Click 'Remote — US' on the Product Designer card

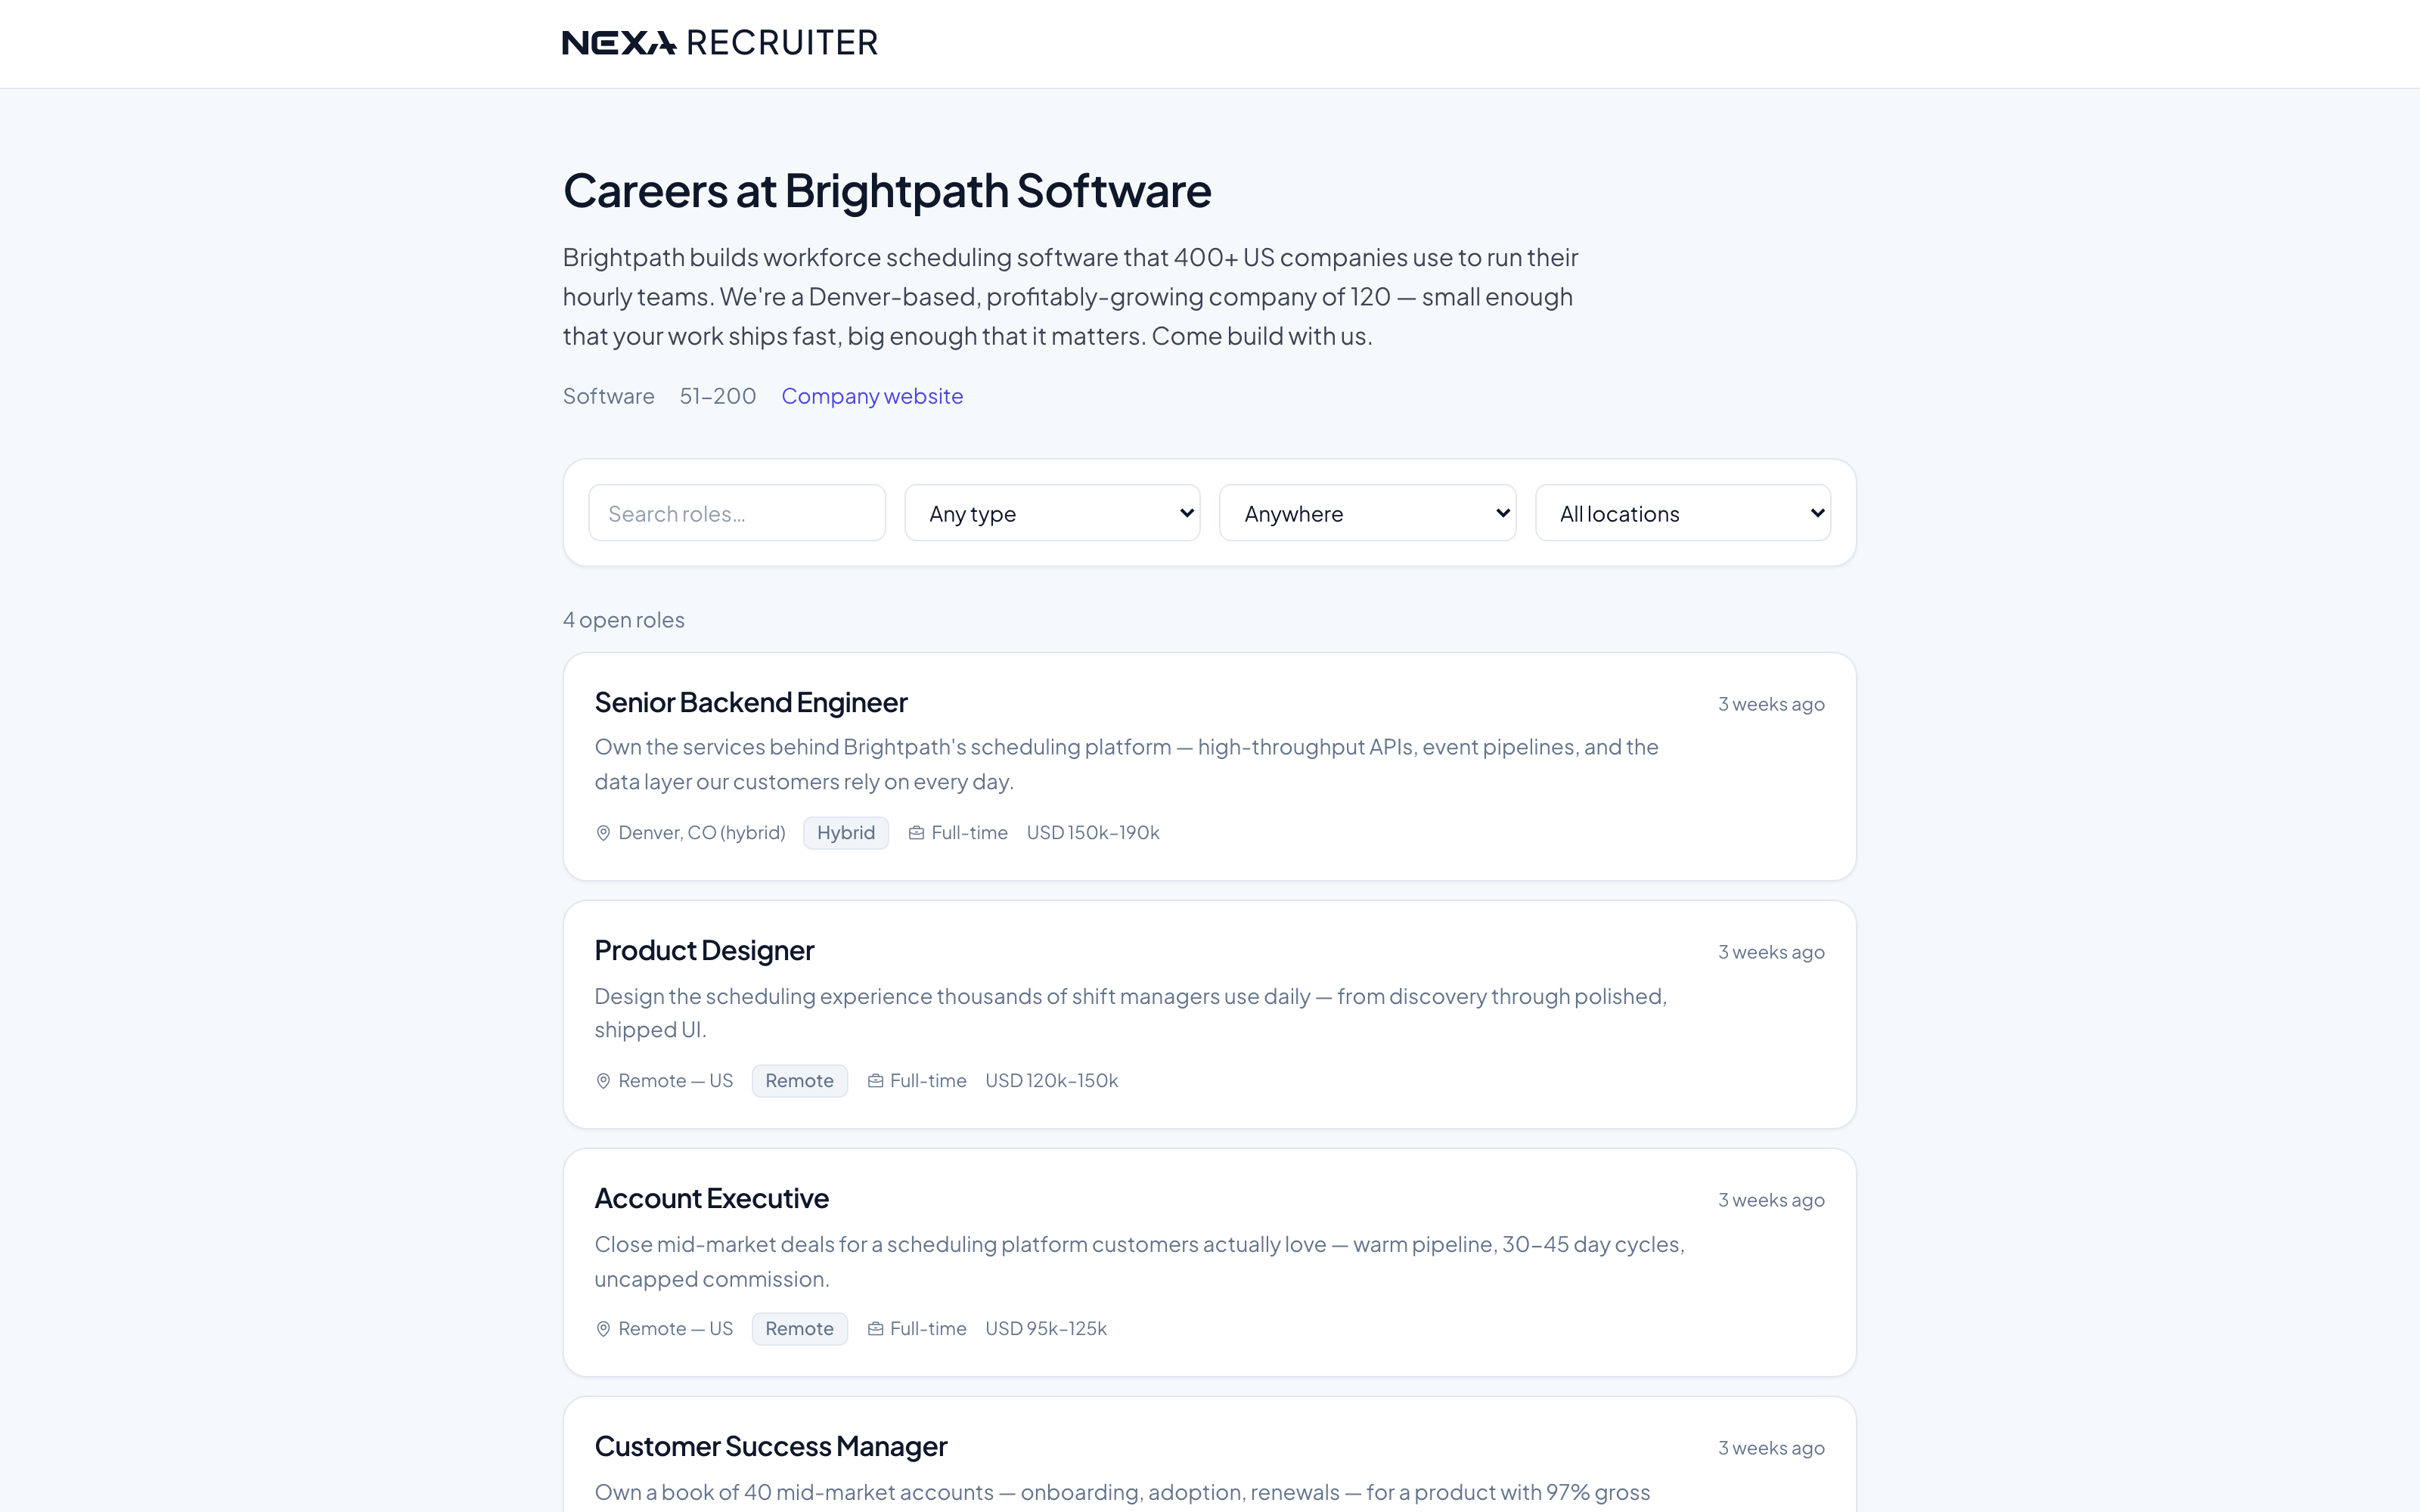pos(676,1081)
